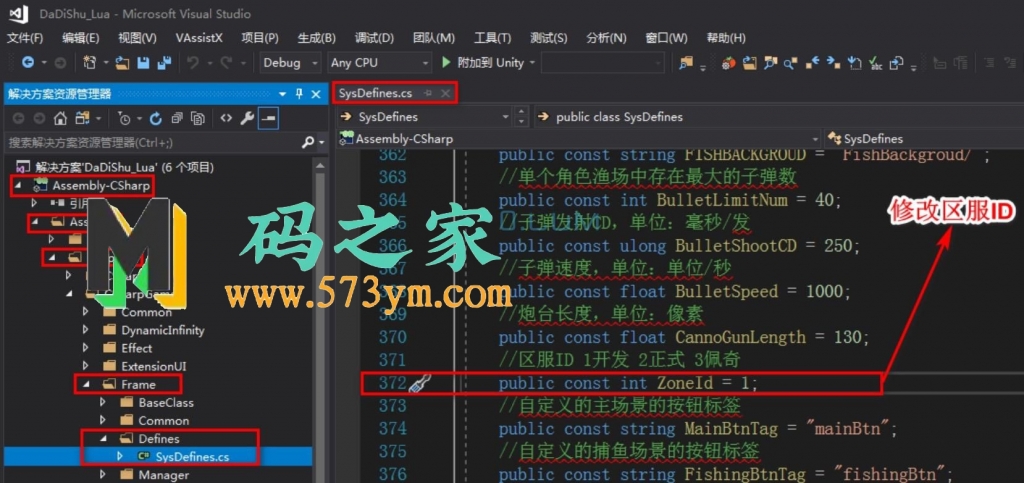Toggle auto-hide pin on Solution Explorer
Image resolution: width=1024 pixels, height=483 pixels.
[x=299, y=94]
